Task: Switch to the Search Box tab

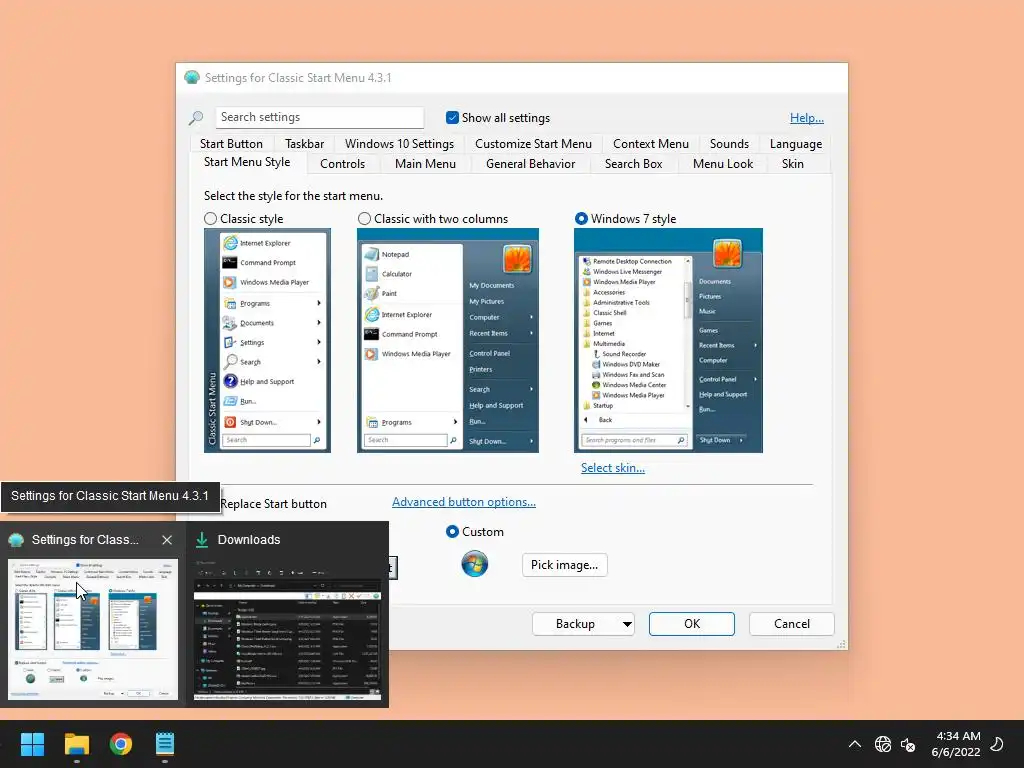Action: 633,164
